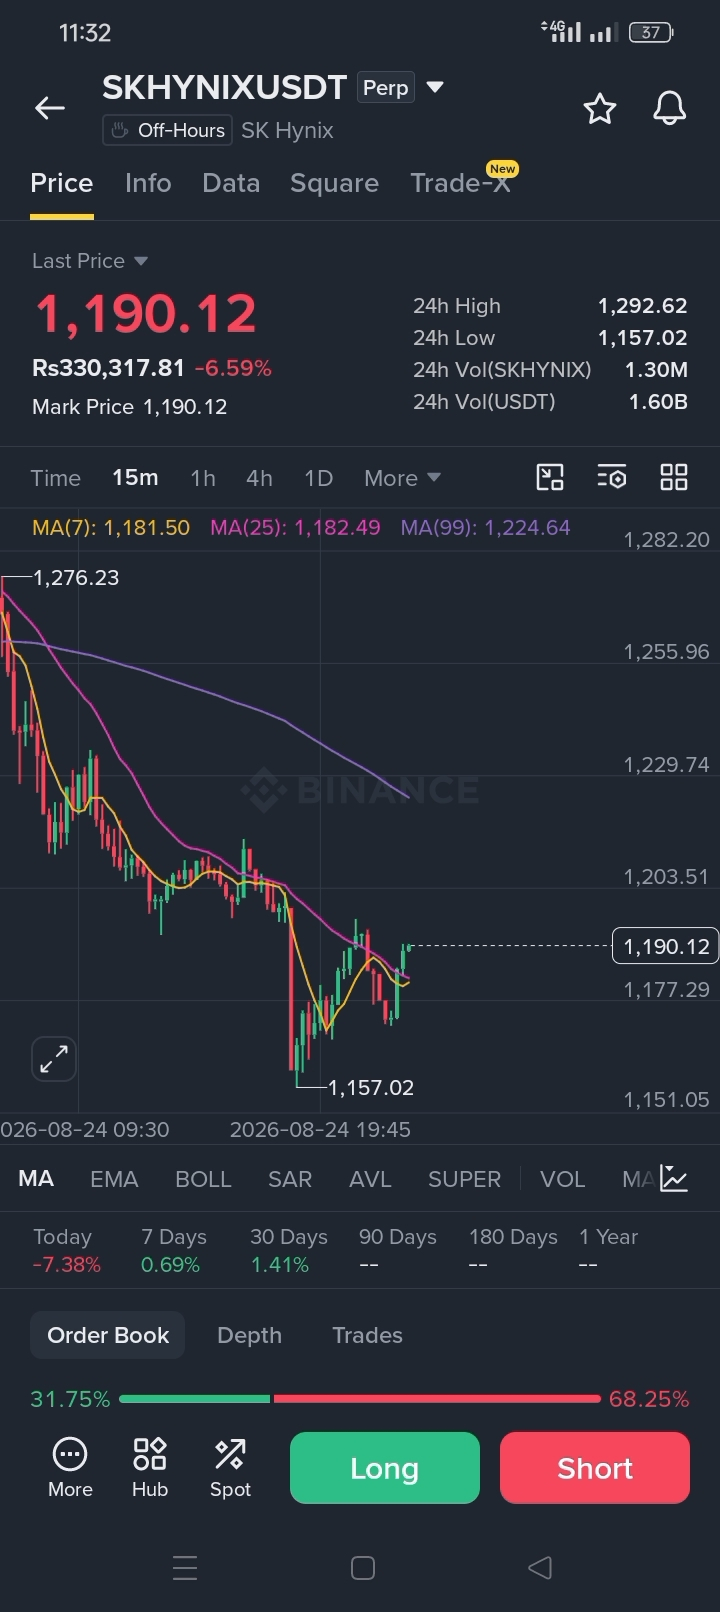The width and height of the screenshot is (720, 1612).
Task: Go back with the left arrow icon
Action: point(50,108)
